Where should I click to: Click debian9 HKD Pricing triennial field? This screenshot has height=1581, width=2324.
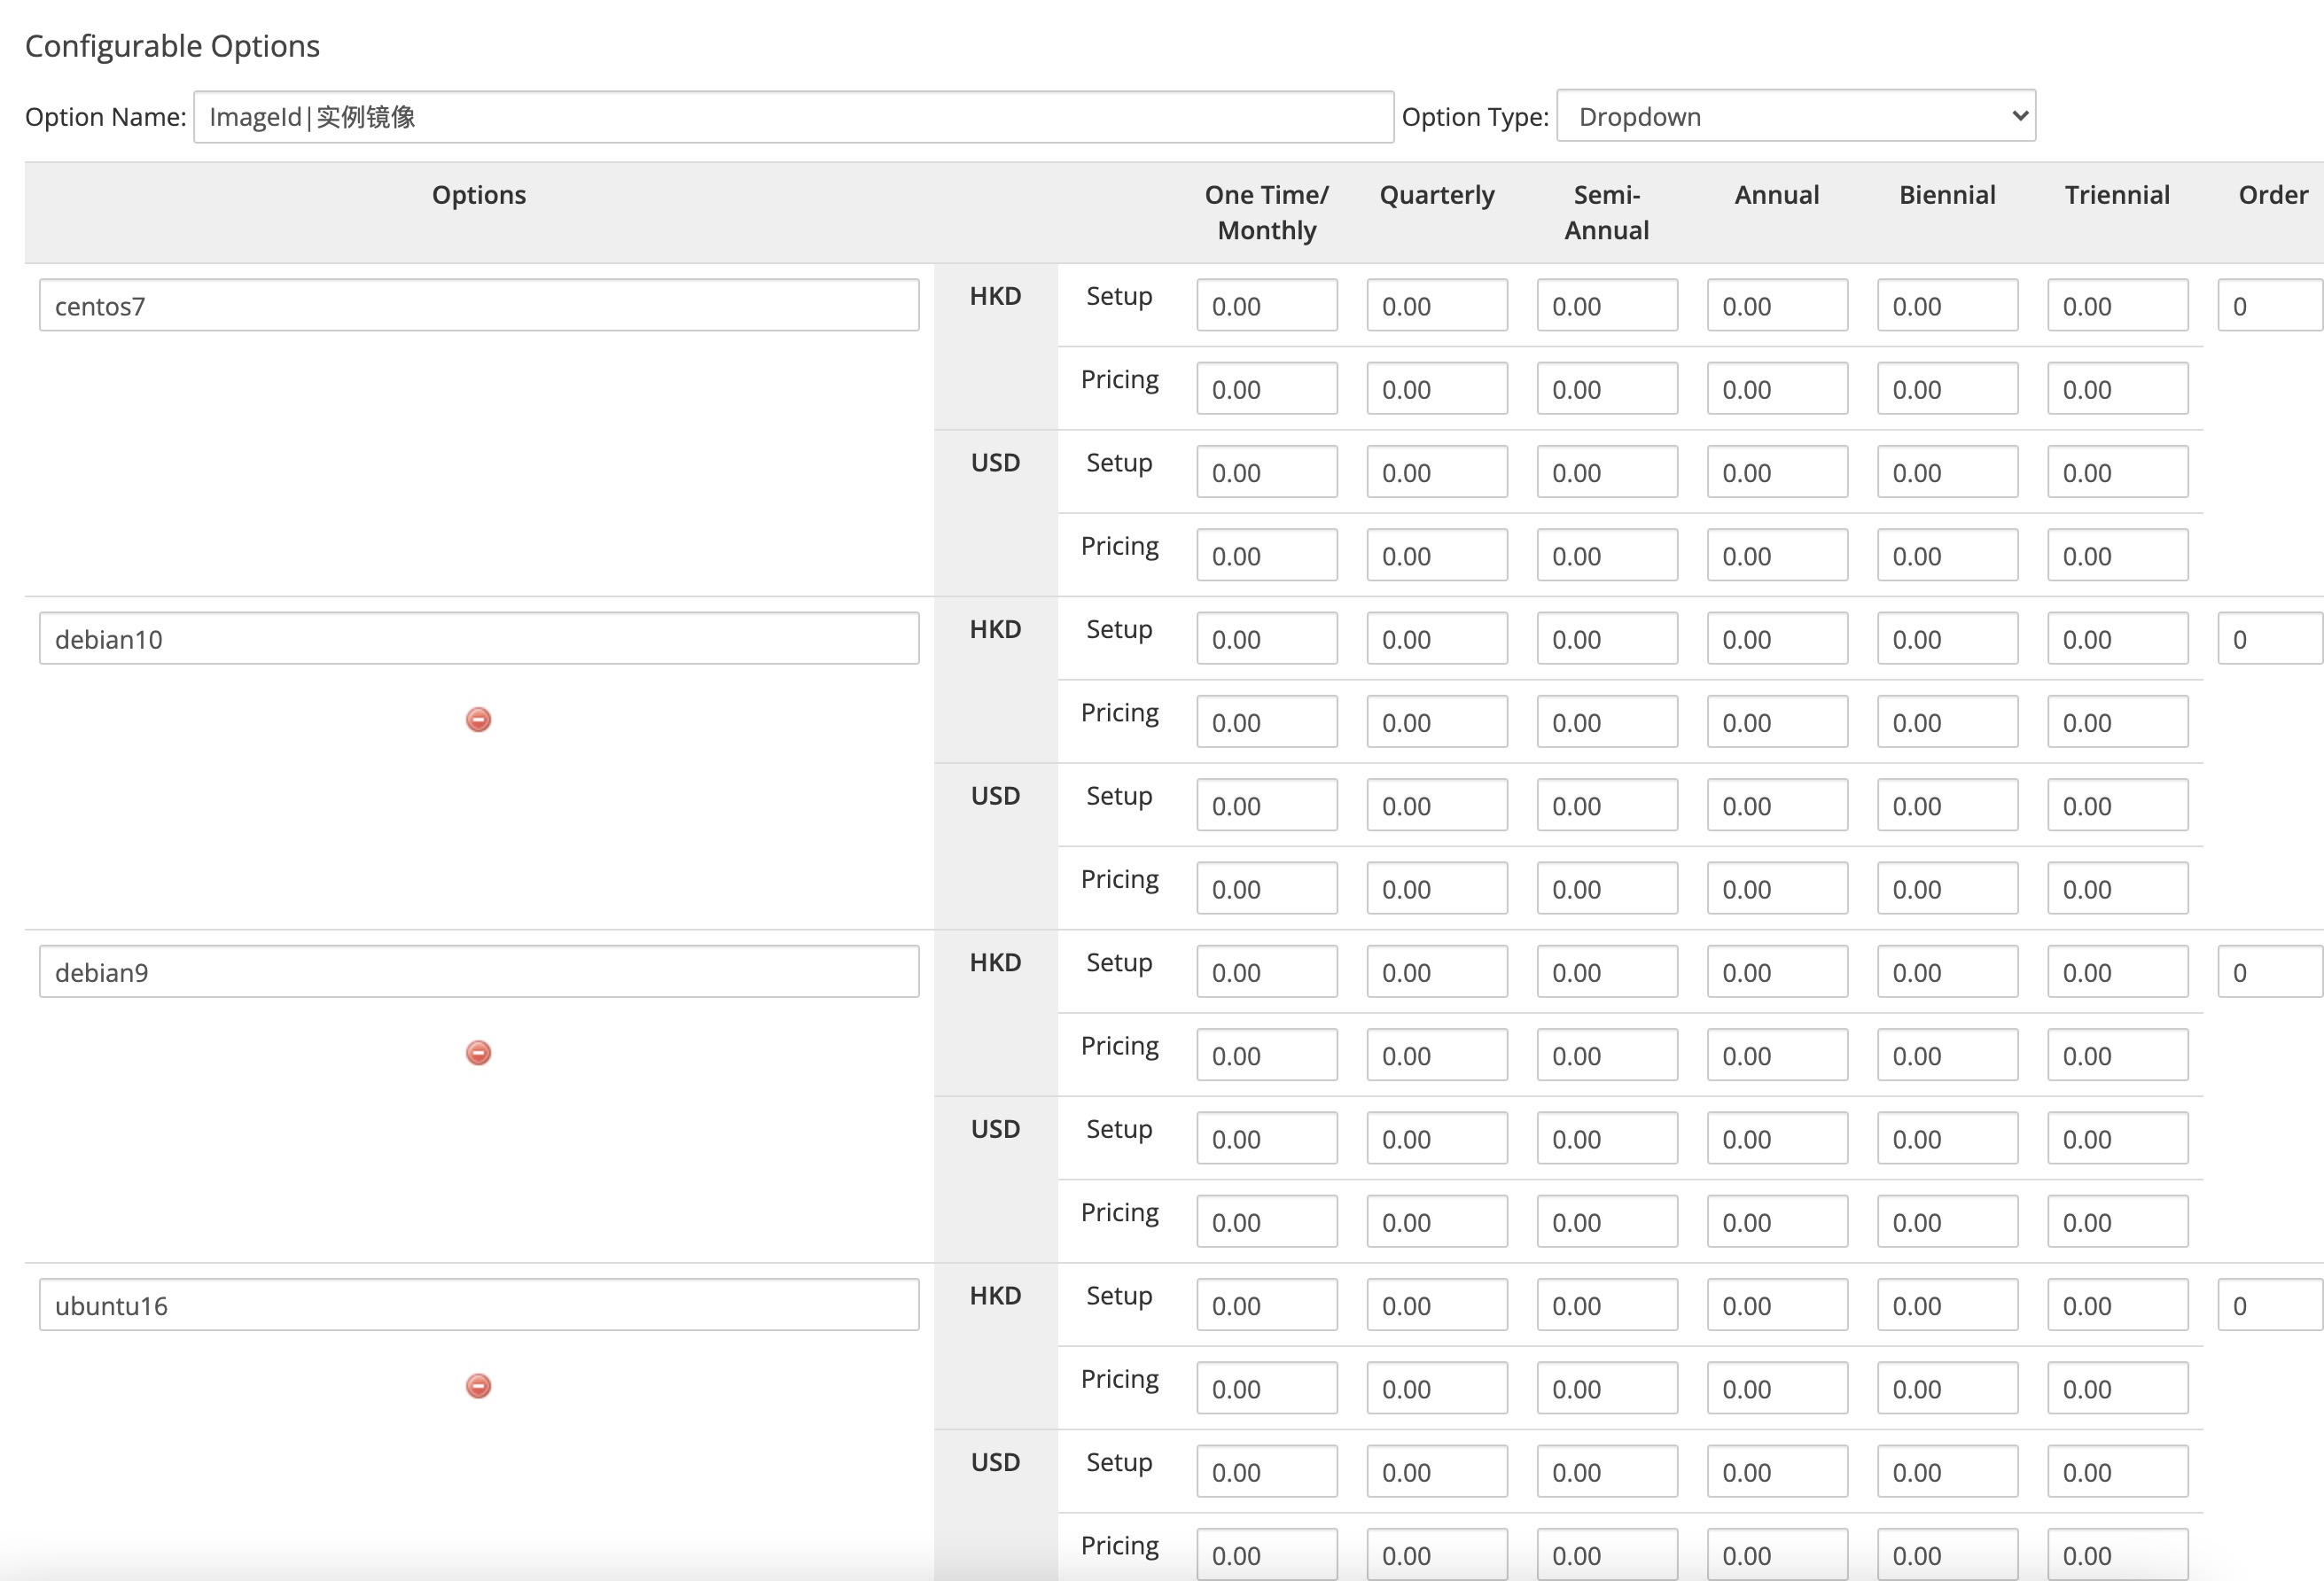point(2117,1054)
